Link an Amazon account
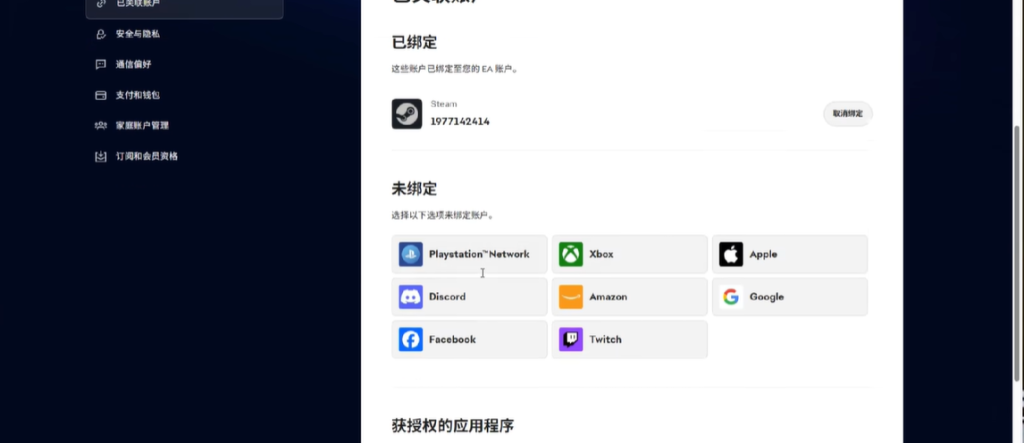This screenshot has height=443, width=1024. pyautogui.click(x=630, y=297)
